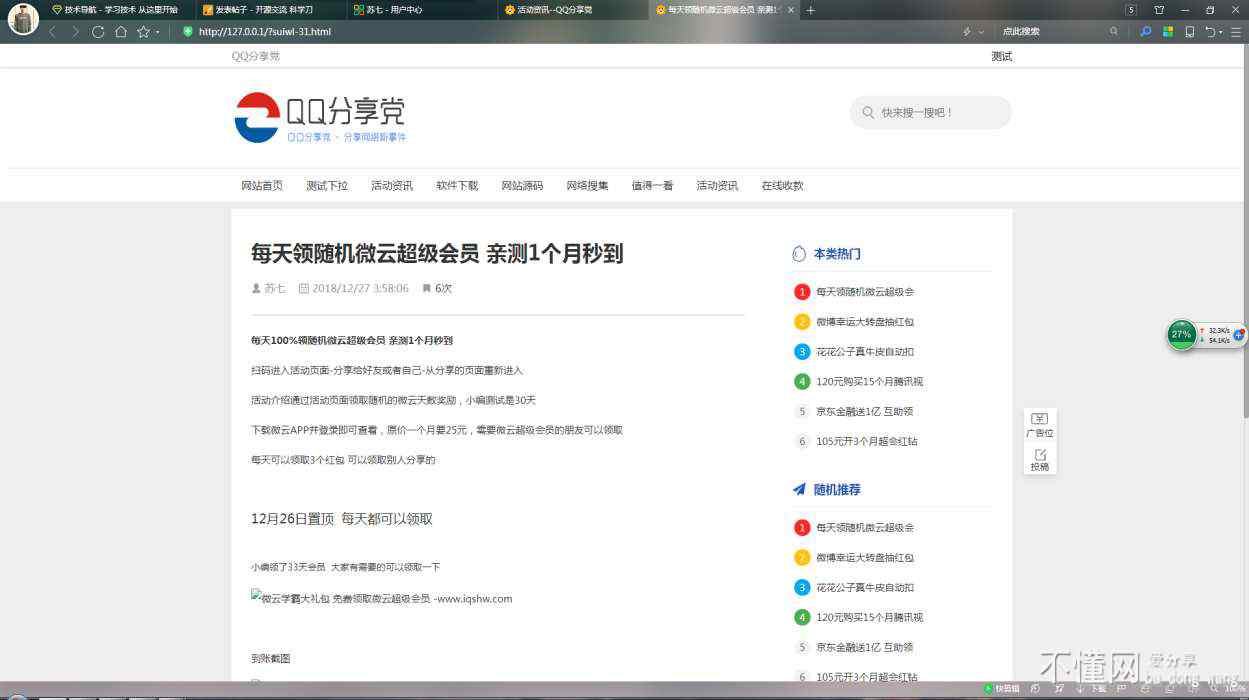Click the magnifier icon in site search
The image size is (1249, 700).
868,113
